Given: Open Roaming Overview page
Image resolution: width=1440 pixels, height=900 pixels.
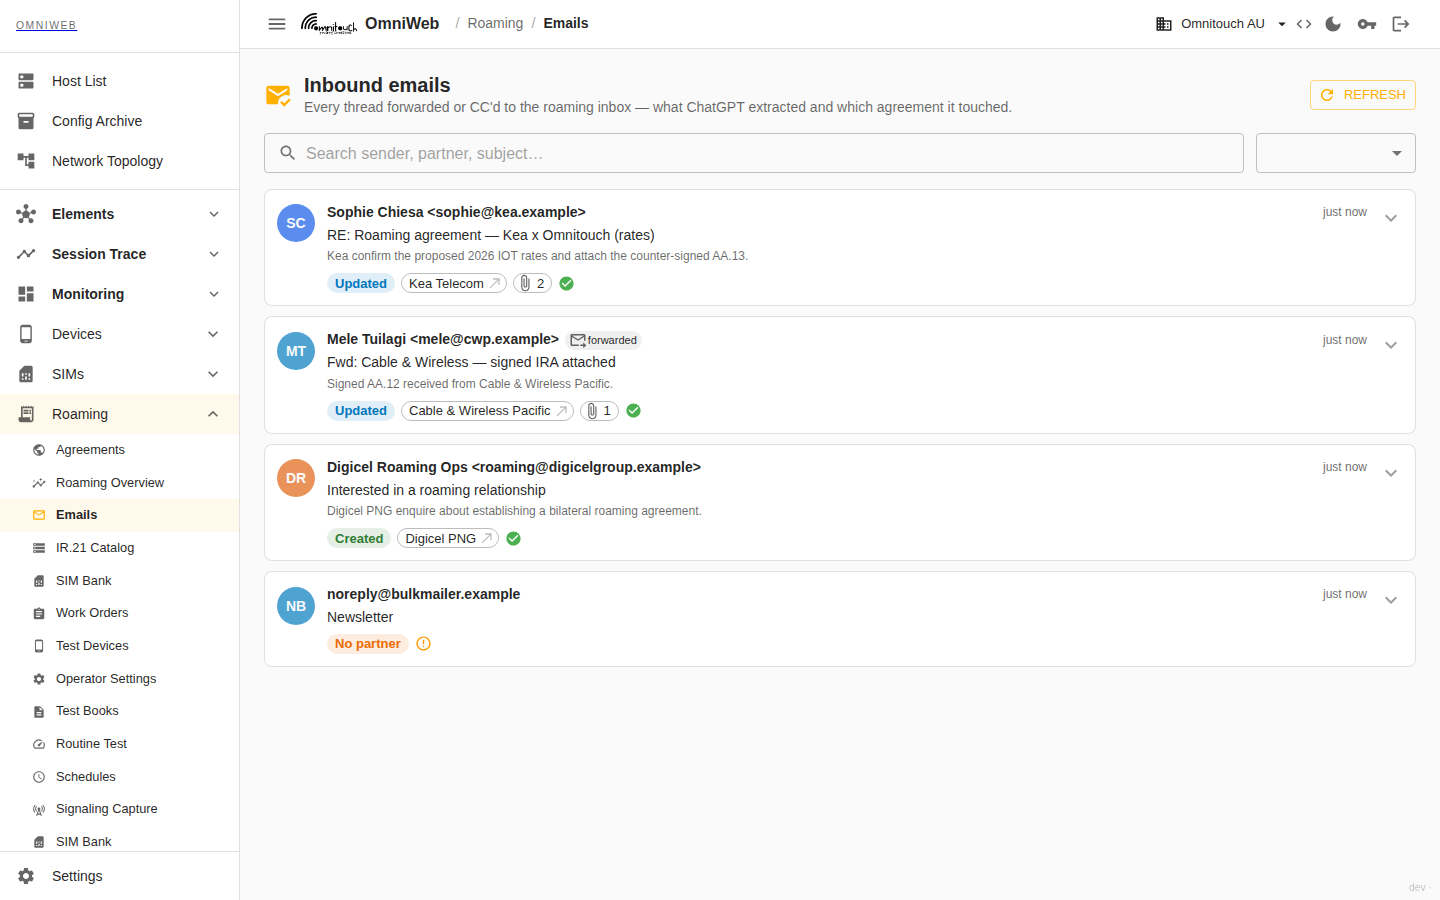Looking at the screenshot, I should pyautogui.click(x=120, y=483).
